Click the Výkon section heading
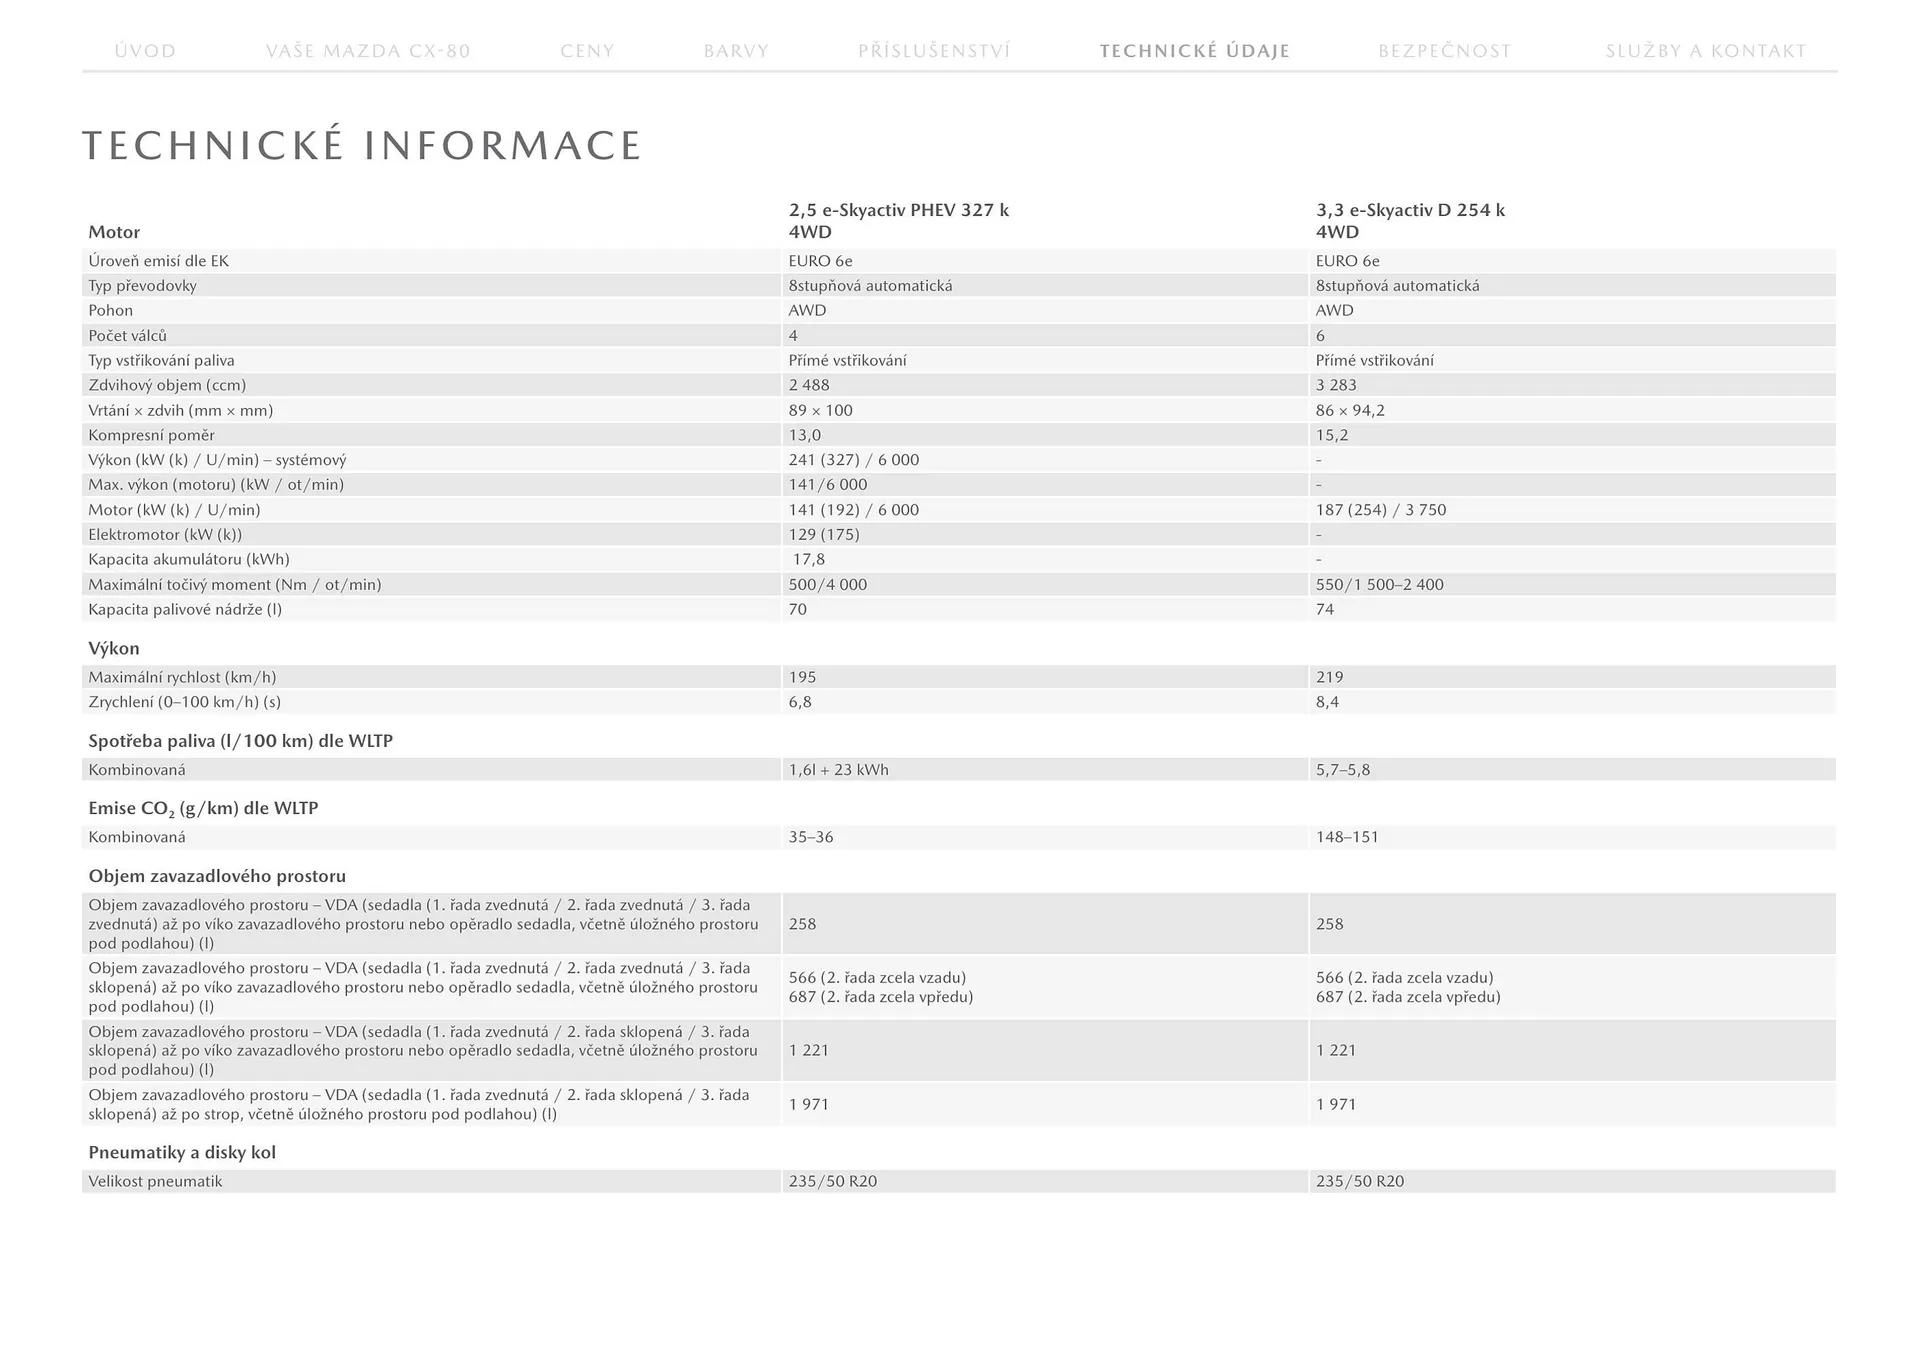This screenshot has height=1358, width=1920. pos(114,648)
